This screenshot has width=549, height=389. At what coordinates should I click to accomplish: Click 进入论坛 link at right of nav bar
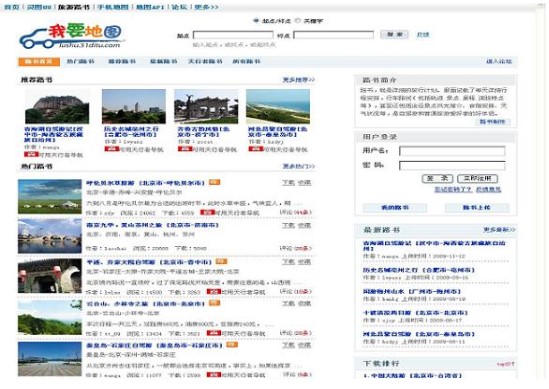point(499,62)
